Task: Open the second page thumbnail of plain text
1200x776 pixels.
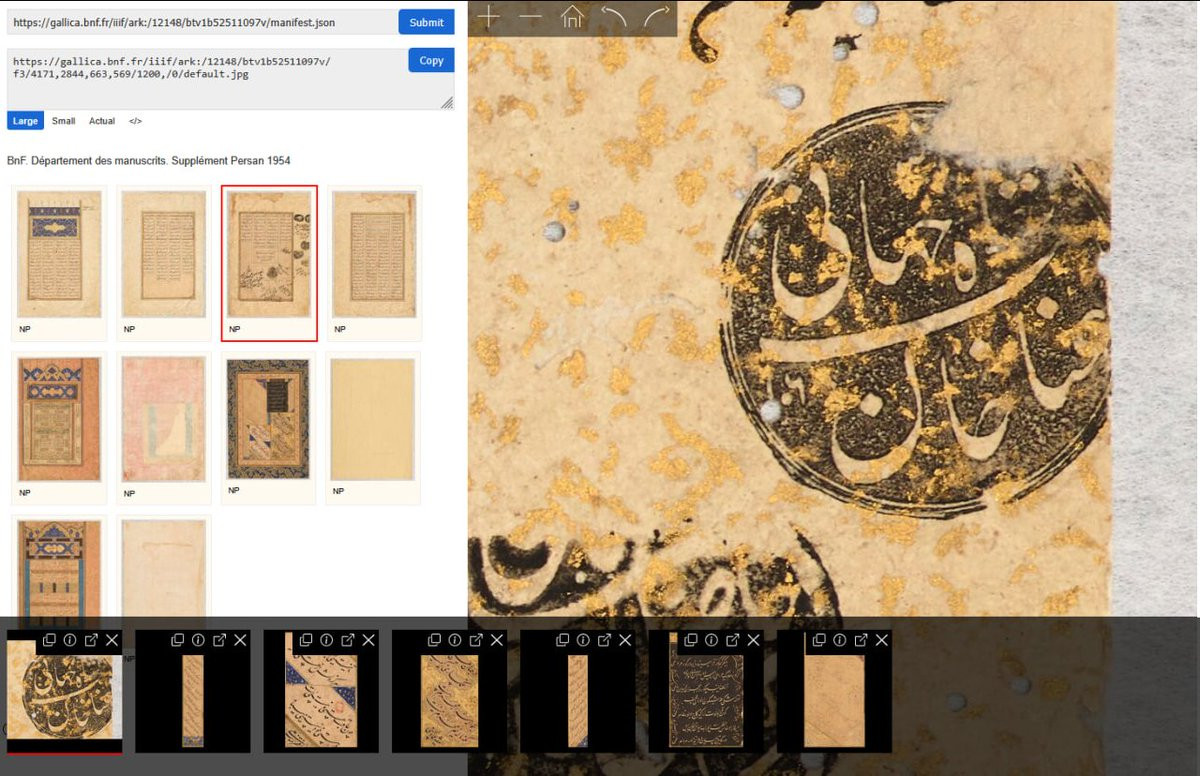Action: coord(163,254)
